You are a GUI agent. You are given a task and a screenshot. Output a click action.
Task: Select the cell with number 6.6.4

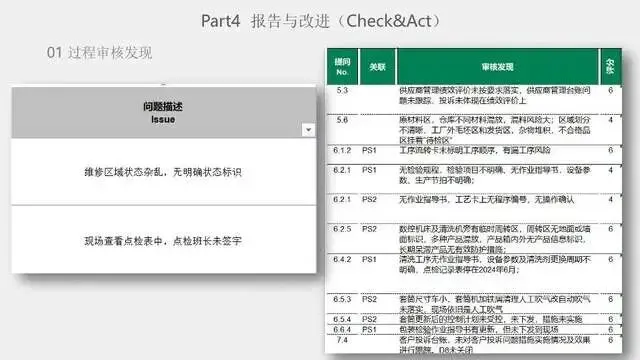(x=342, y=329)
